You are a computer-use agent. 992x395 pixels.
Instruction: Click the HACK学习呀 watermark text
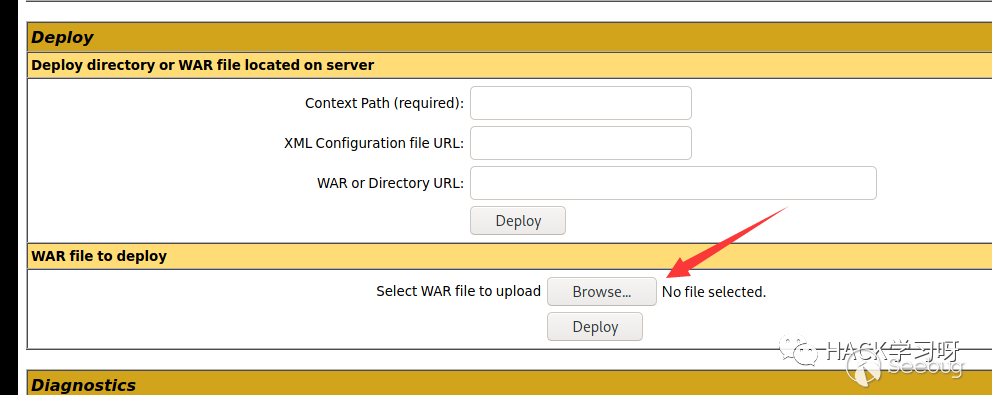tap(892, 351)
